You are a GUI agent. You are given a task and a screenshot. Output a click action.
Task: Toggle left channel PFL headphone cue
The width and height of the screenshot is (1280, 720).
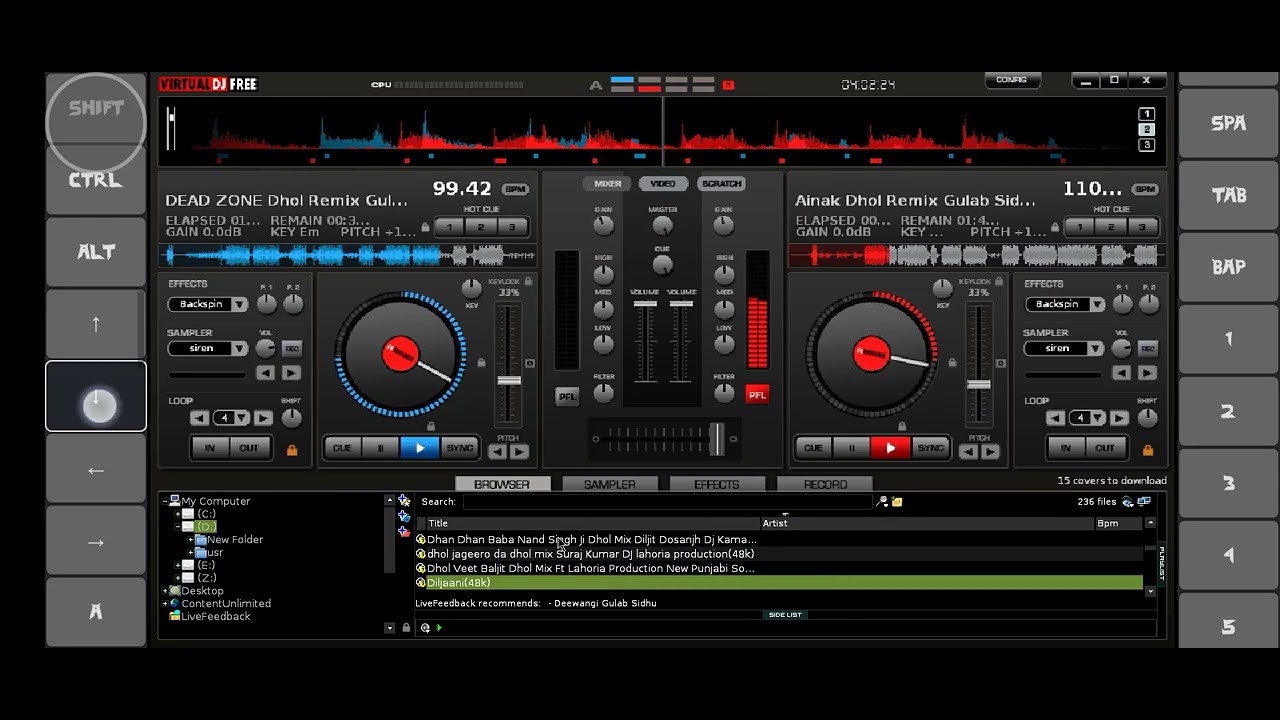point(567,396)
